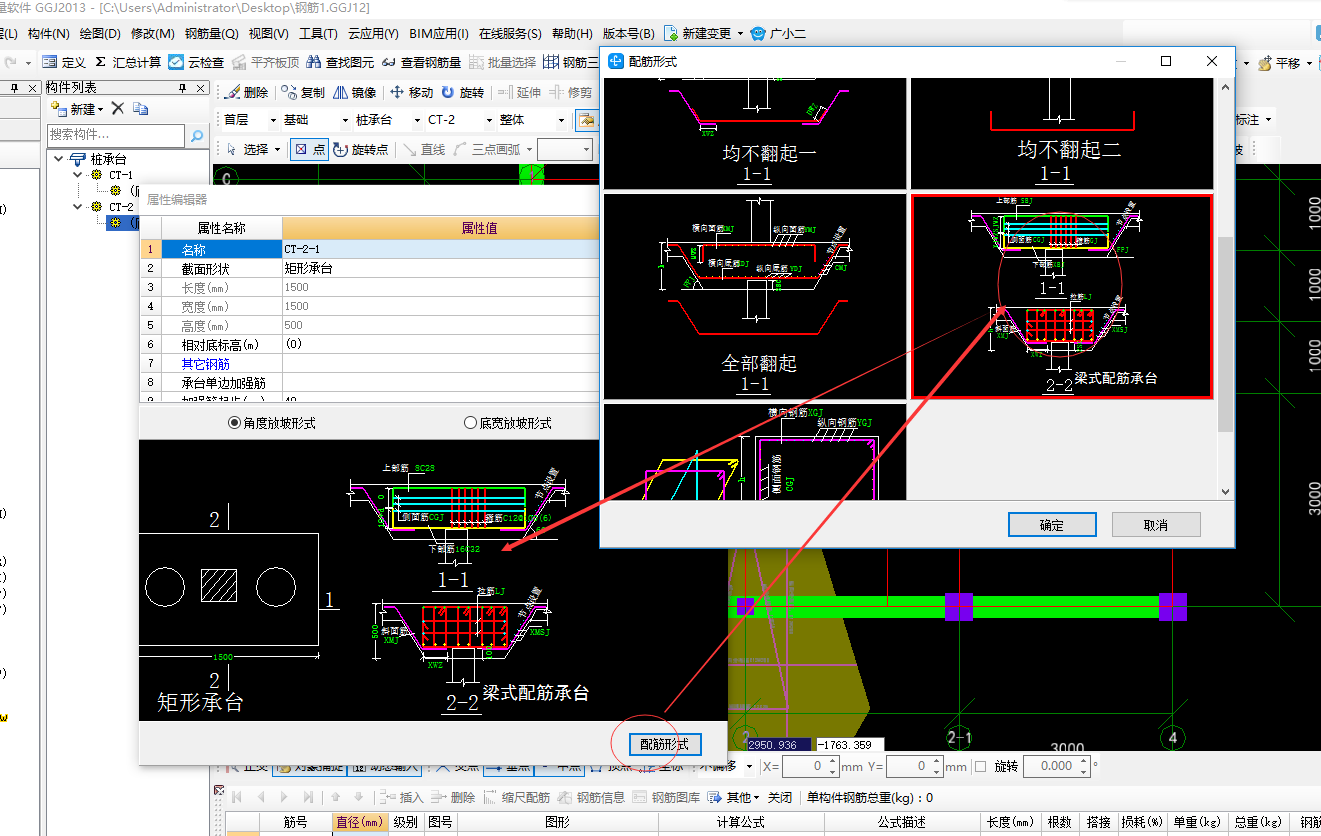Expand the 新建 dropdown

(100, 109)
